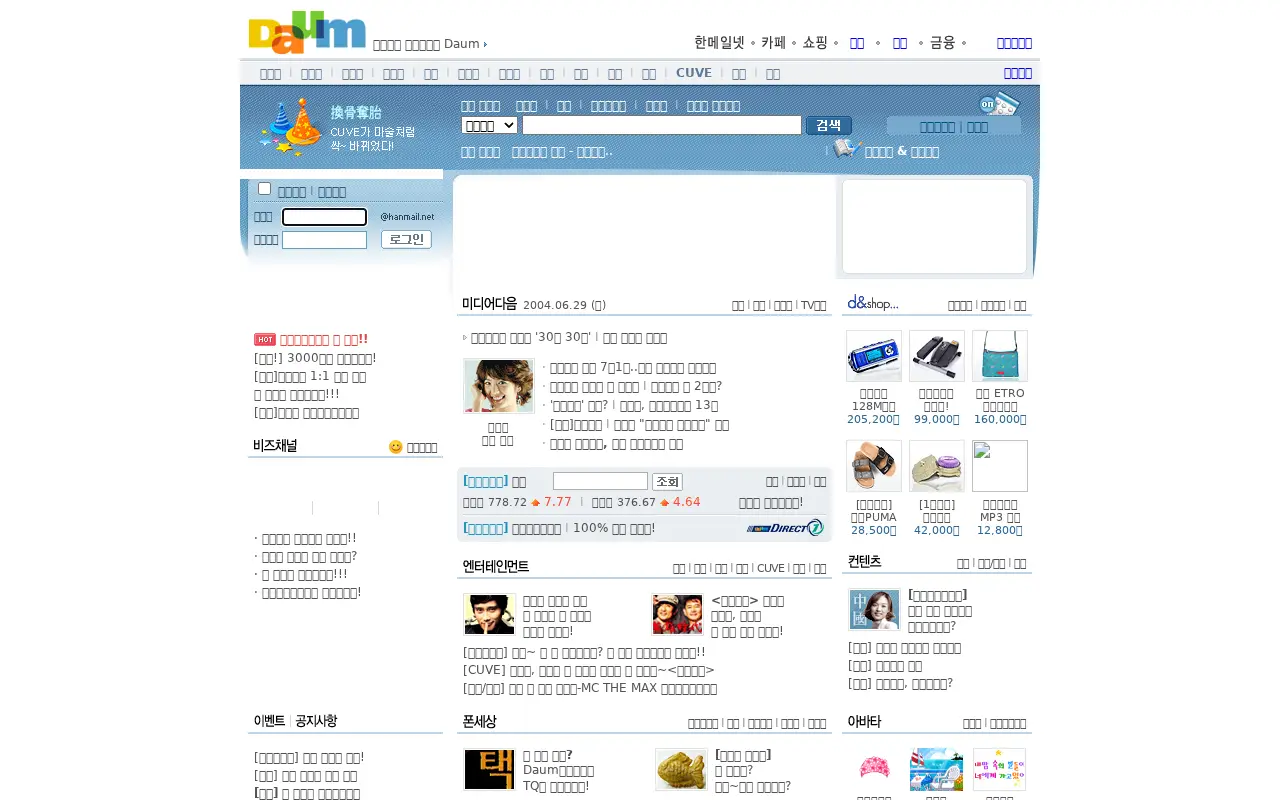Open the black stepper machine product image
1280x800 pixels.
937,356
